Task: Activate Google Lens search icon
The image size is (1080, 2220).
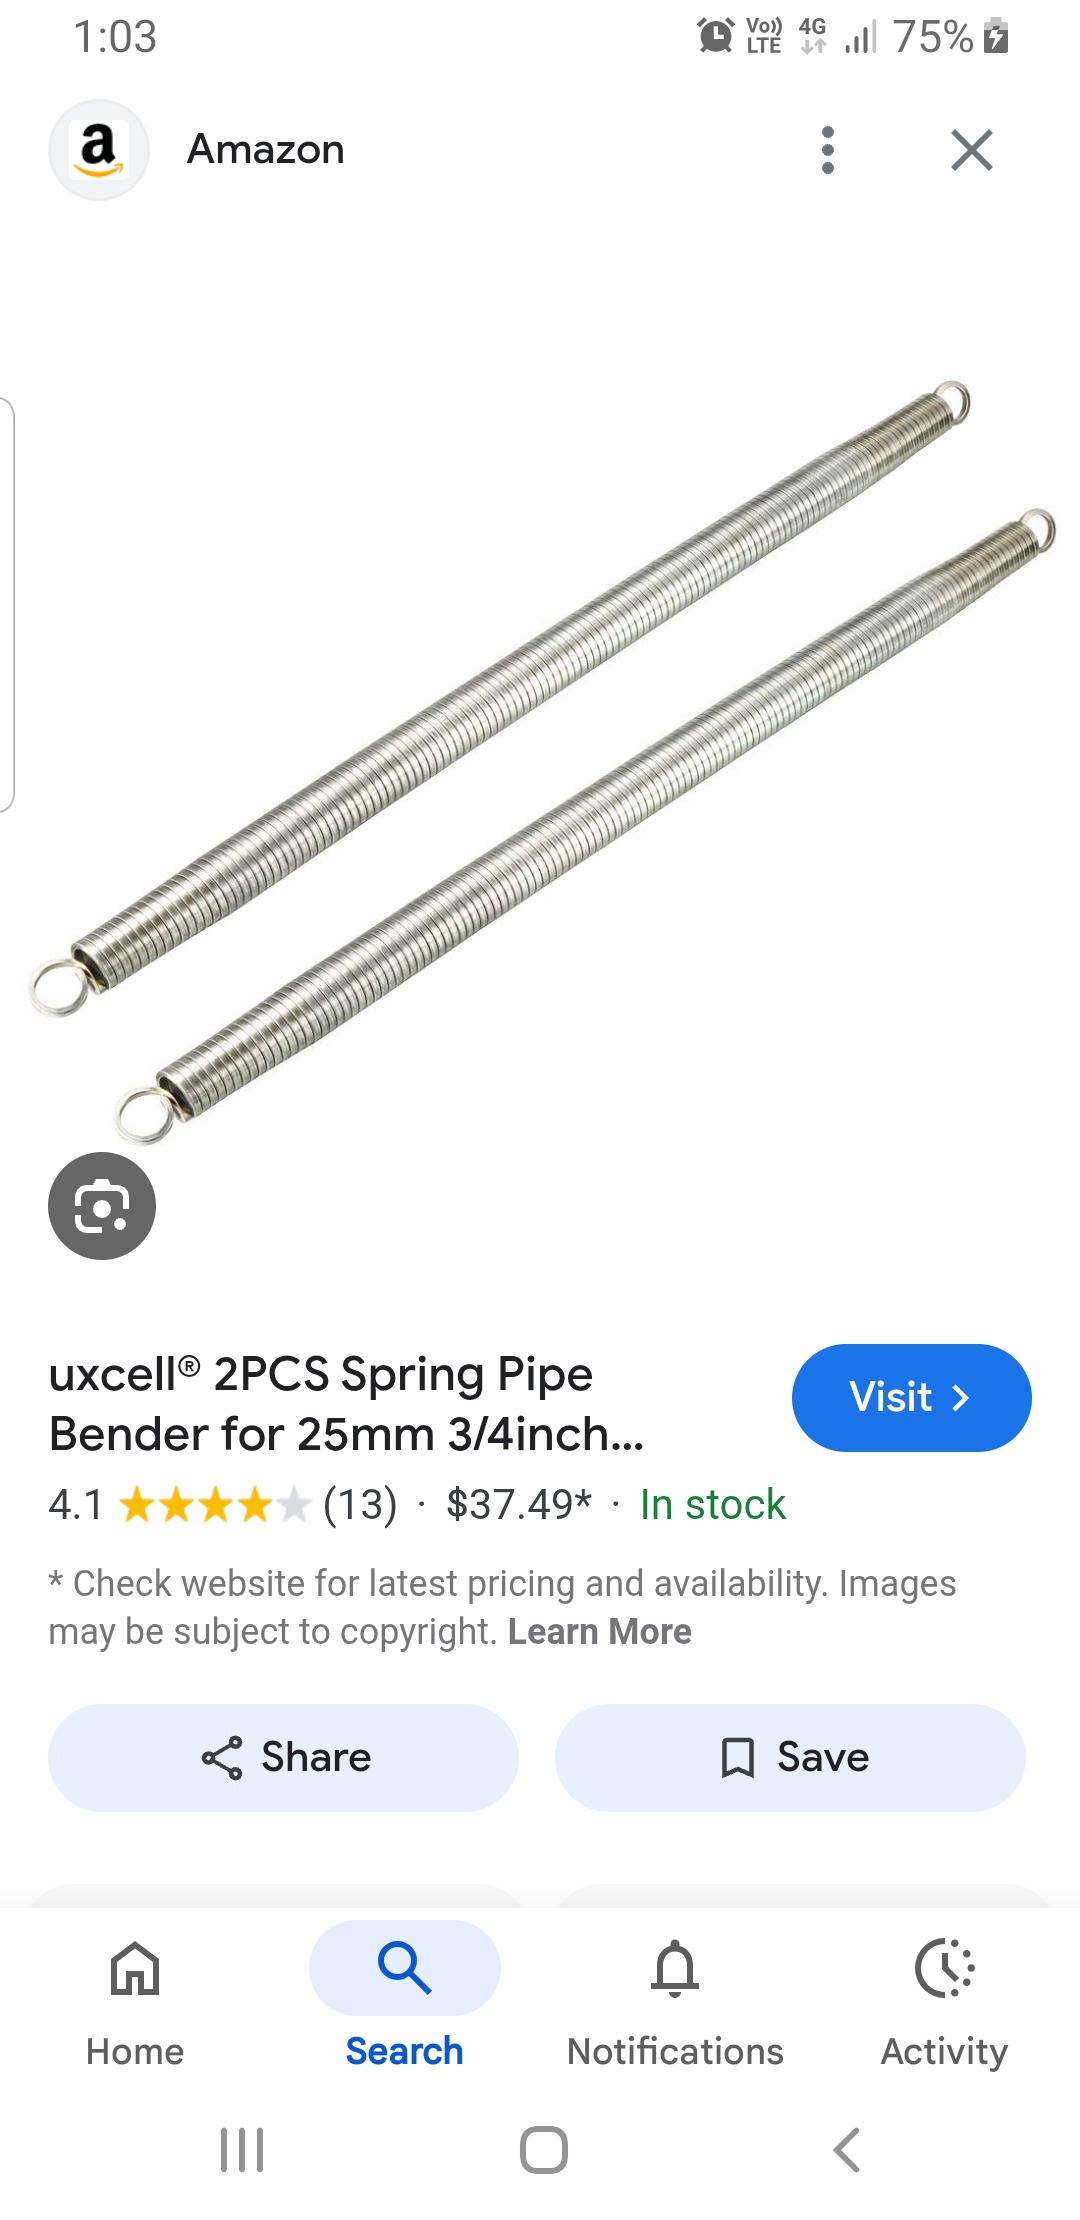Action: [x=102, y=1206]
